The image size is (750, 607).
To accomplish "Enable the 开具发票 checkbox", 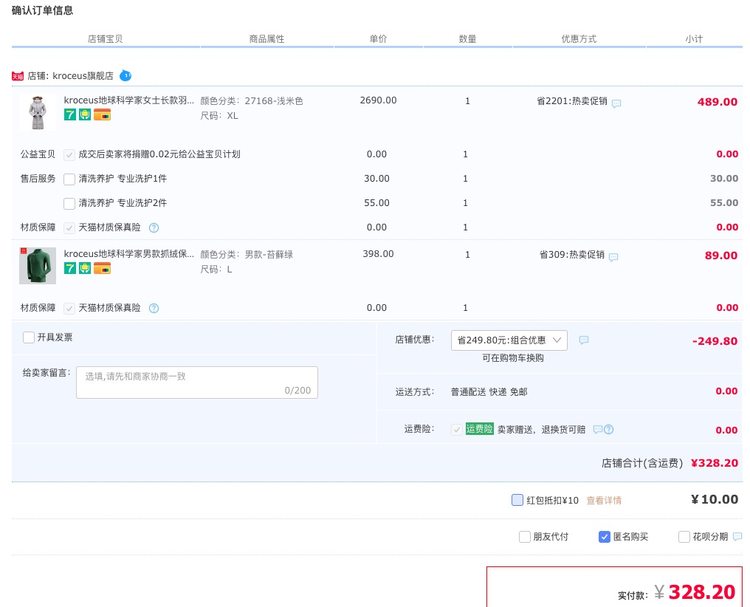I will click(29, 338).
